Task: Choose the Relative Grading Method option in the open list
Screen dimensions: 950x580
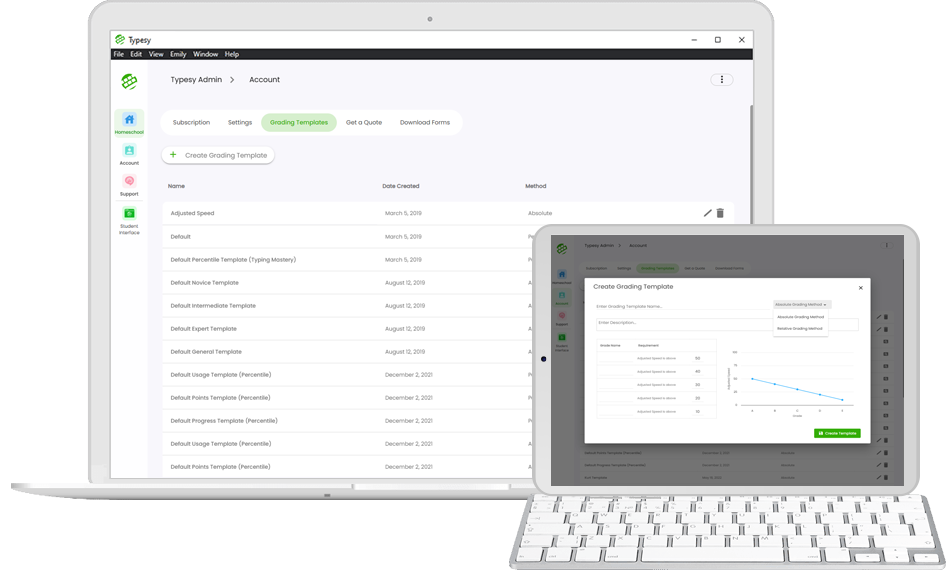Action: pos(800,328)
